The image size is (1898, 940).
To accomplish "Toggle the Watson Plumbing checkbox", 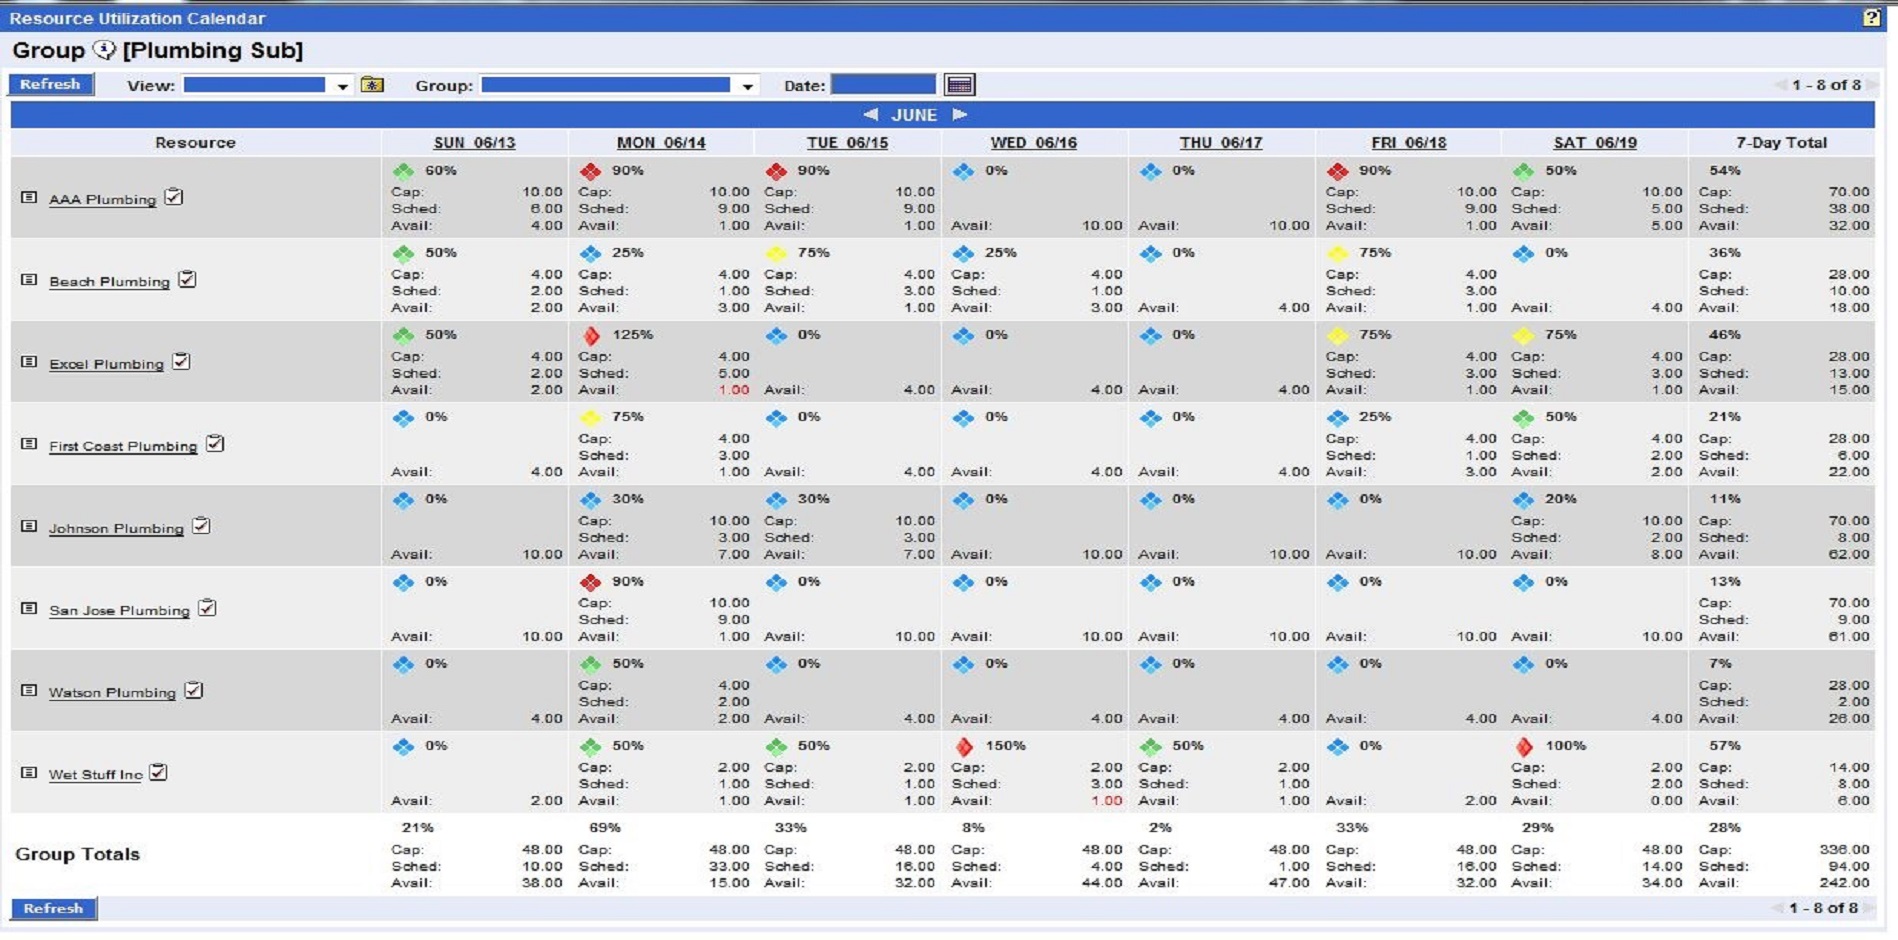I will point(194,690).
